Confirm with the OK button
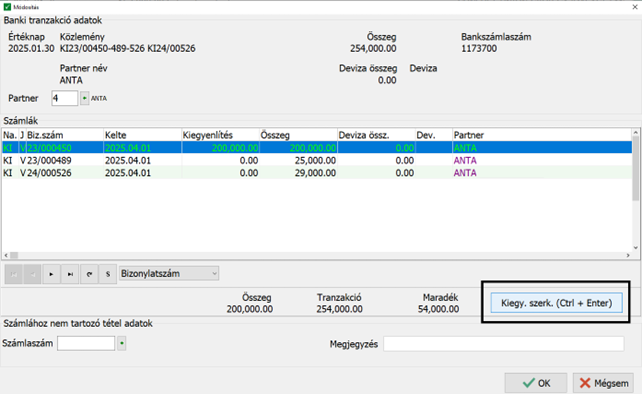 (x=536, y=383)
